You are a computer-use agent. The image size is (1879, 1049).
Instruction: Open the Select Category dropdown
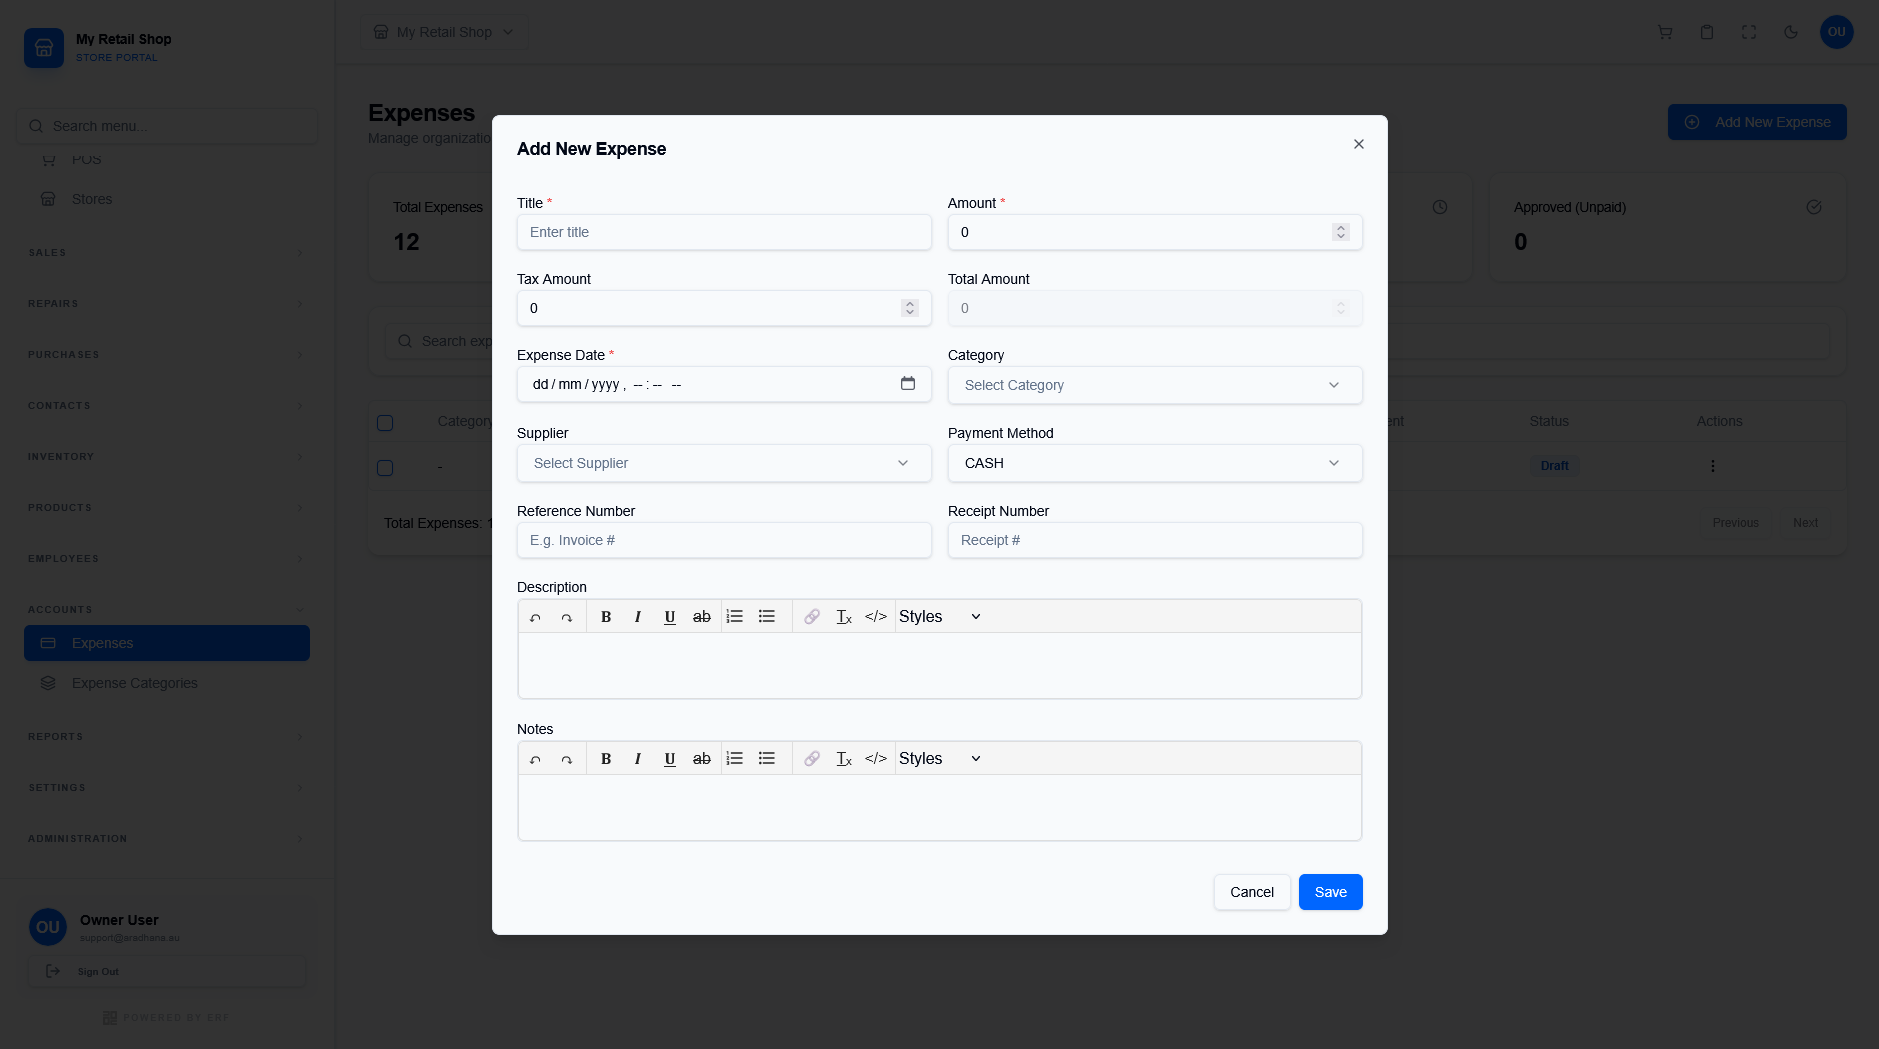[1153, 385]
